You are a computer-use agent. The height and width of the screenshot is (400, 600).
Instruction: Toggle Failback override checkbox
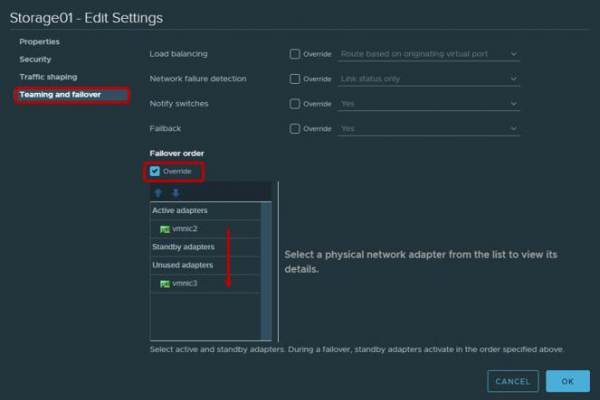(x=294, y=128)
